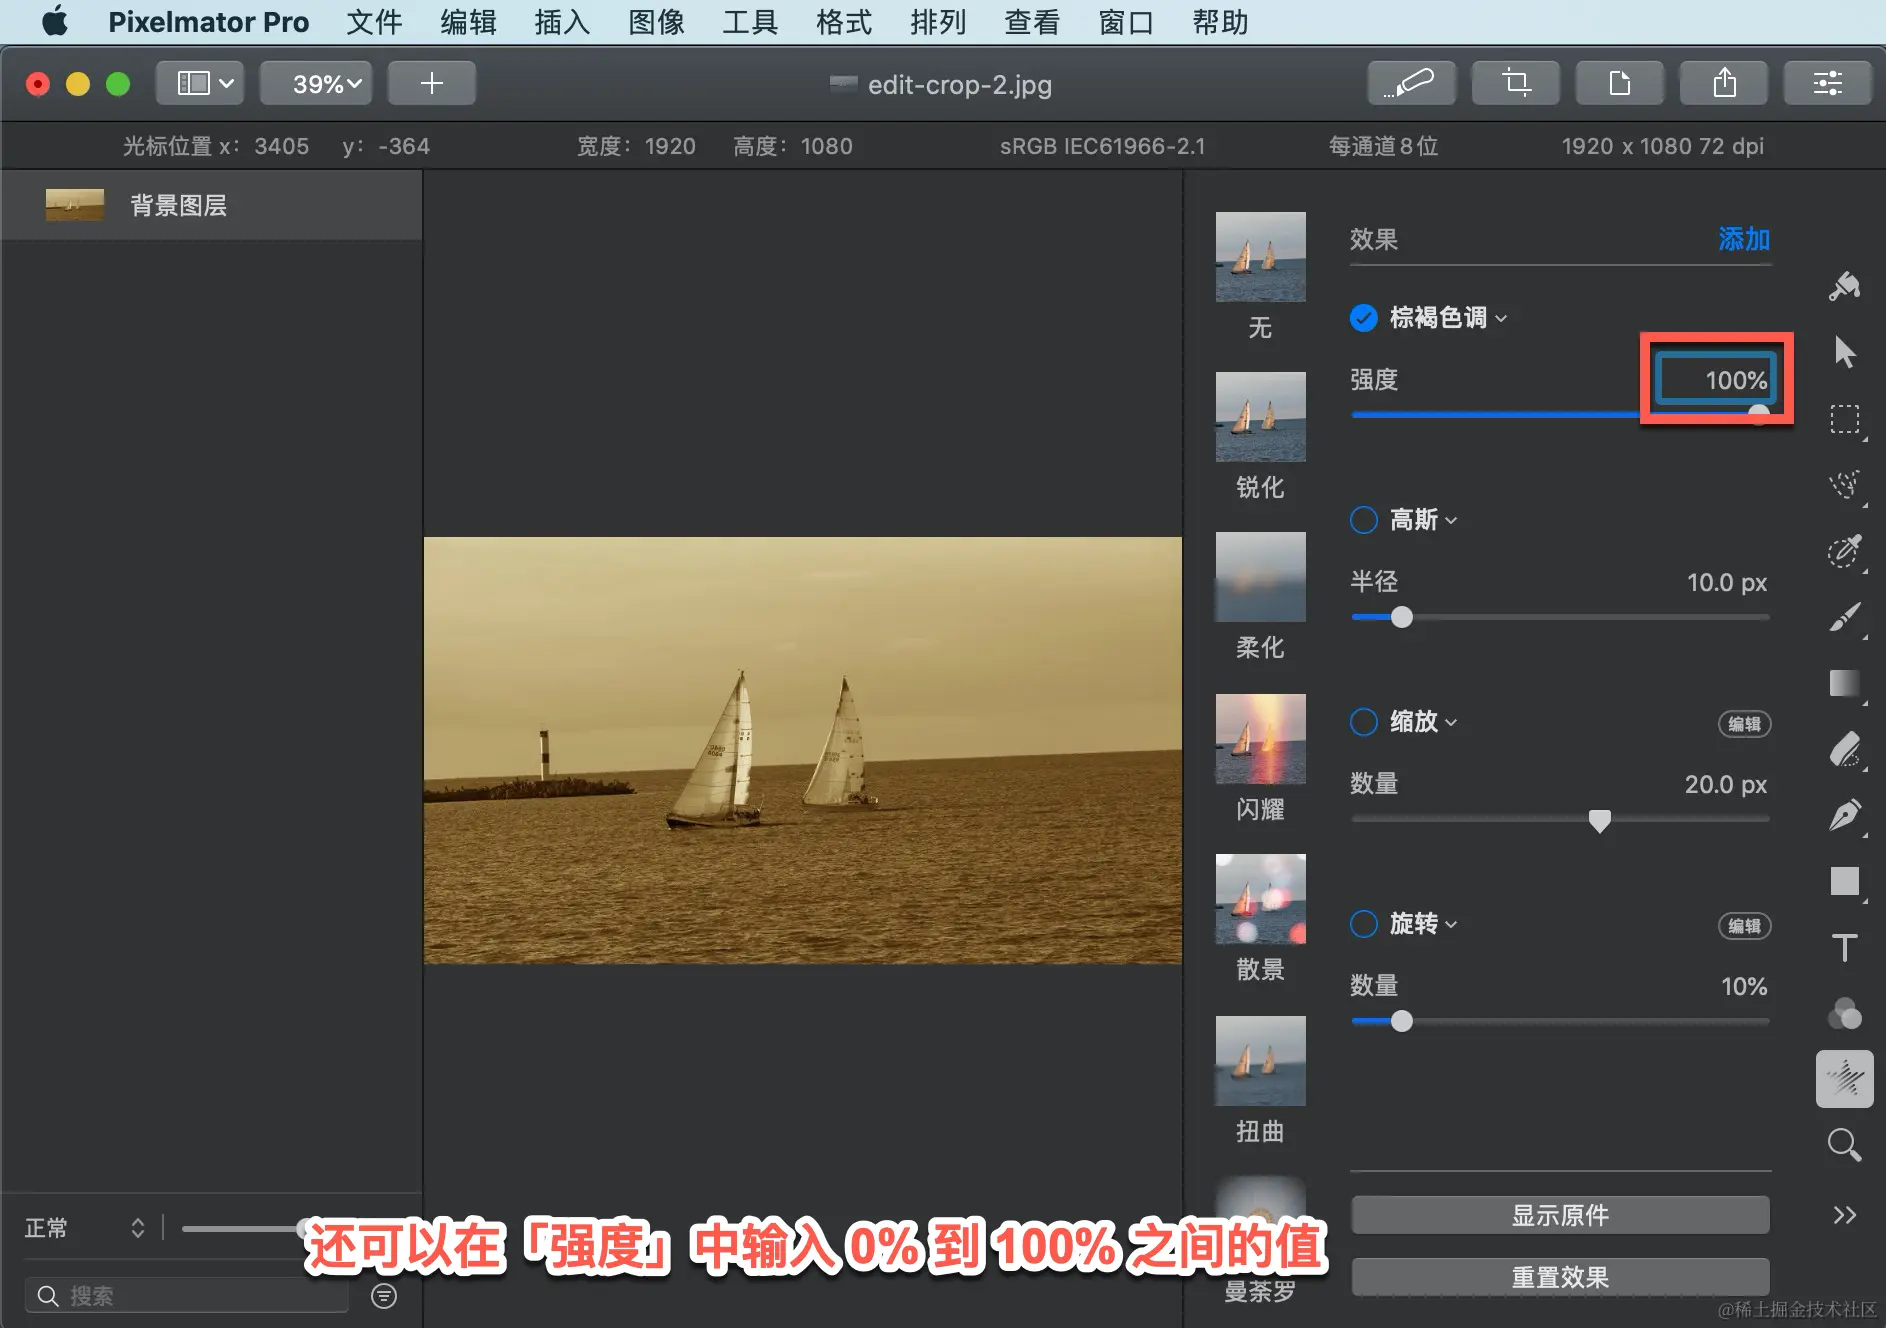The image size is (1886, 1328).
Task: Open the 帮助 menu
Action: [x=1220, y=22]
